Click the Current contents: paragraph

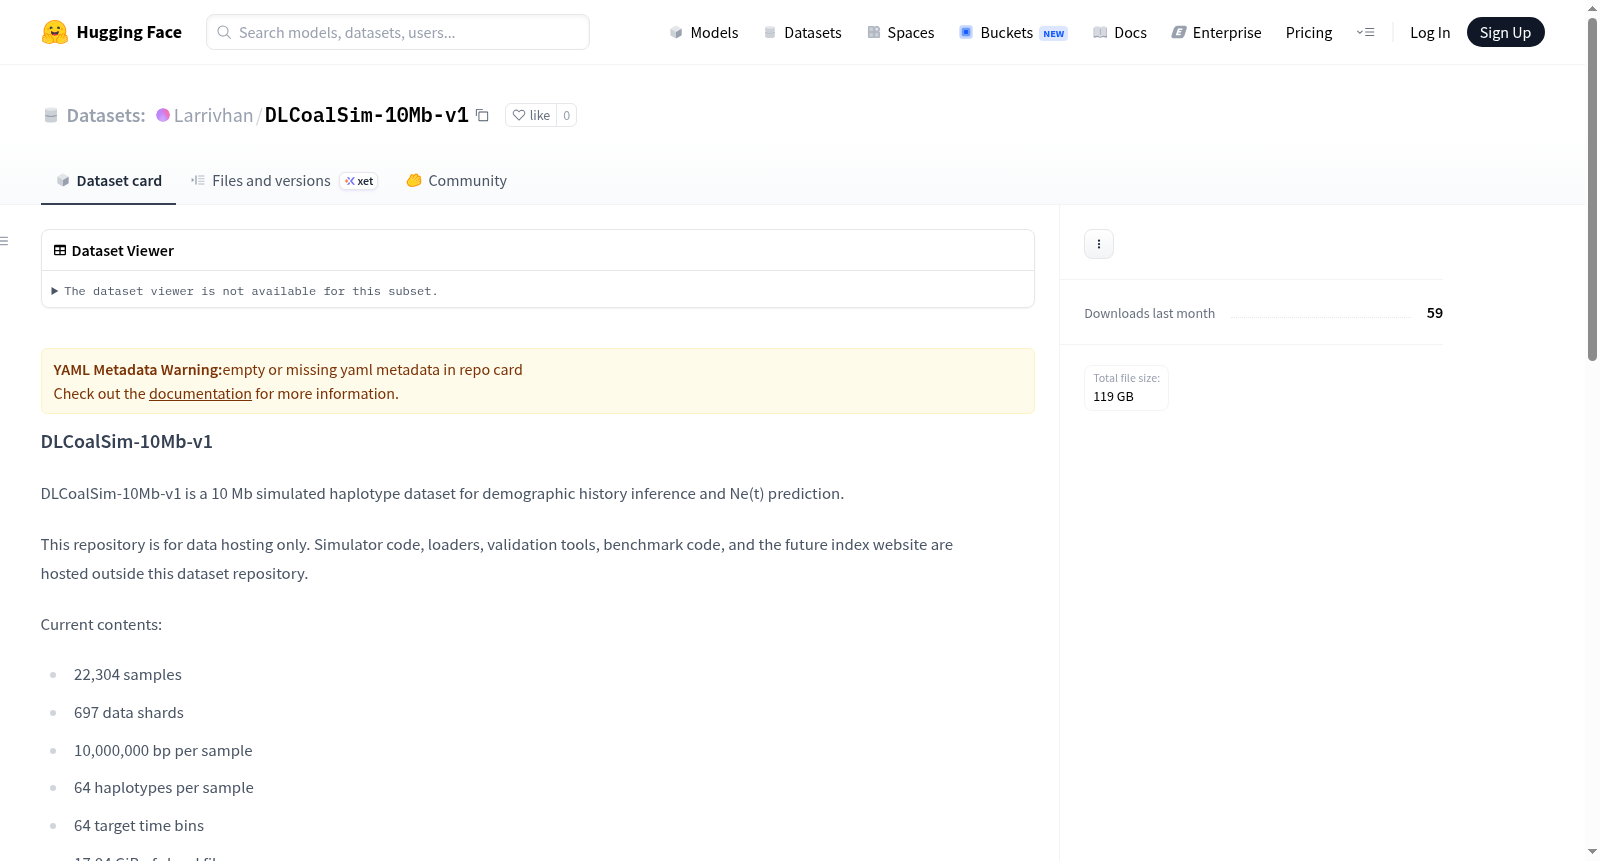tap(101, 625)
